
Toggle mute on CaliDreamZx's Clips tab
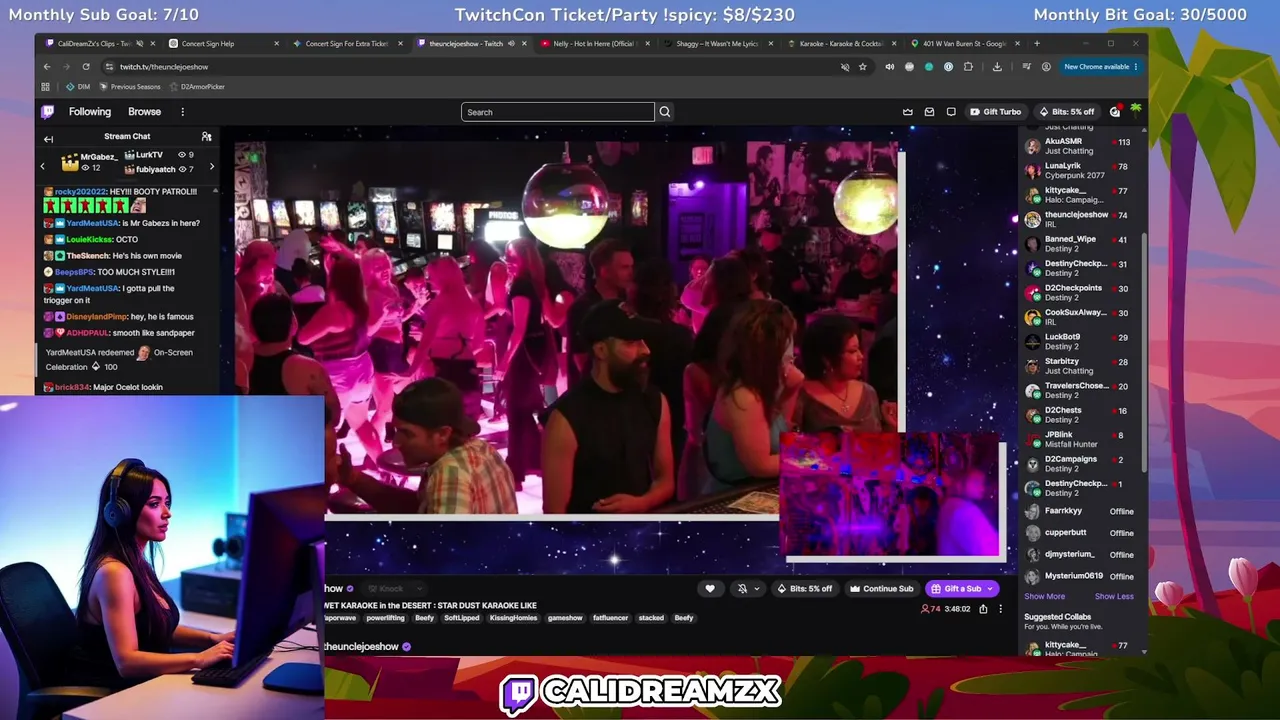click(139, 44)
